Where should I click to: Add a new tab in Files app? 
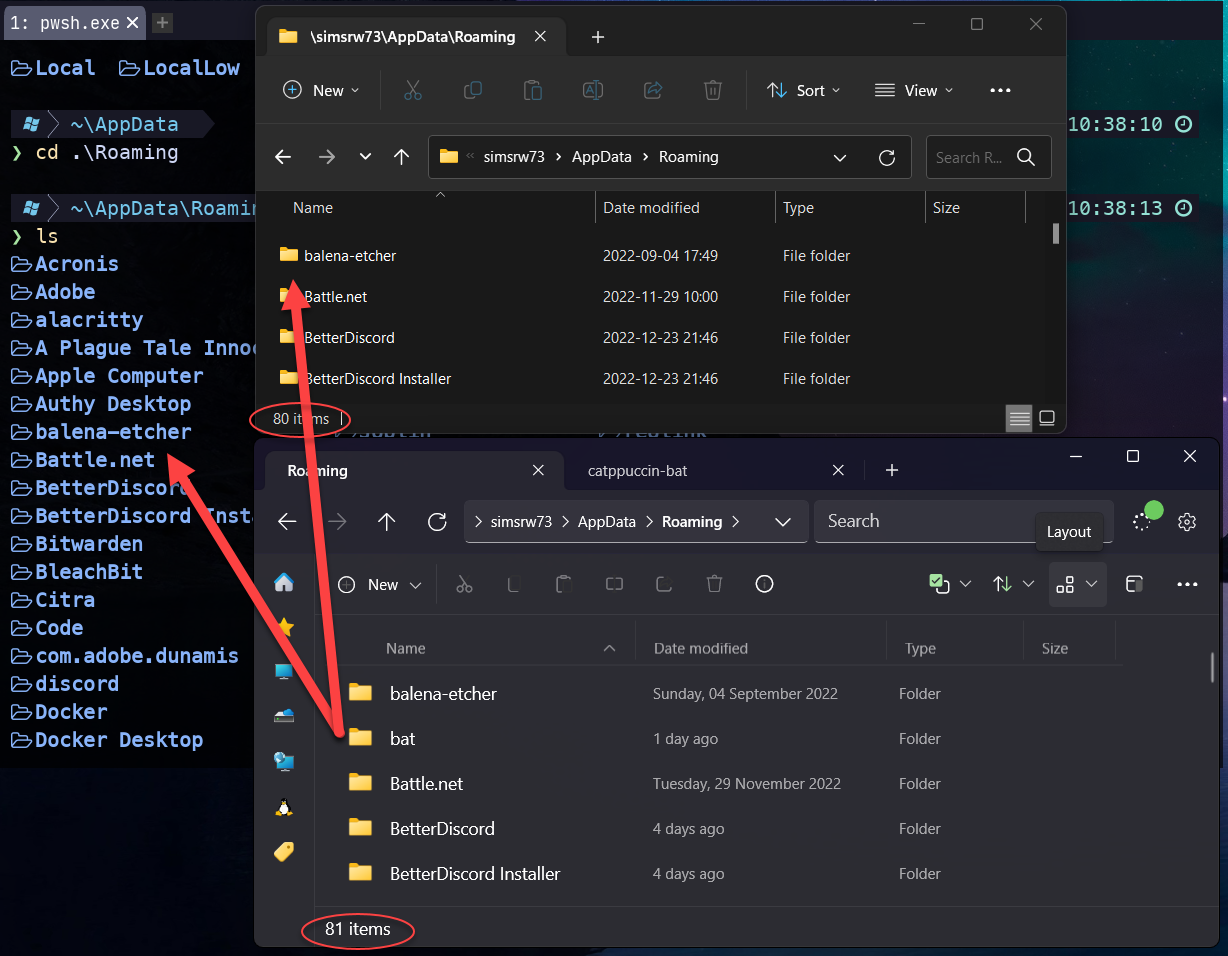tap(892, 470)
